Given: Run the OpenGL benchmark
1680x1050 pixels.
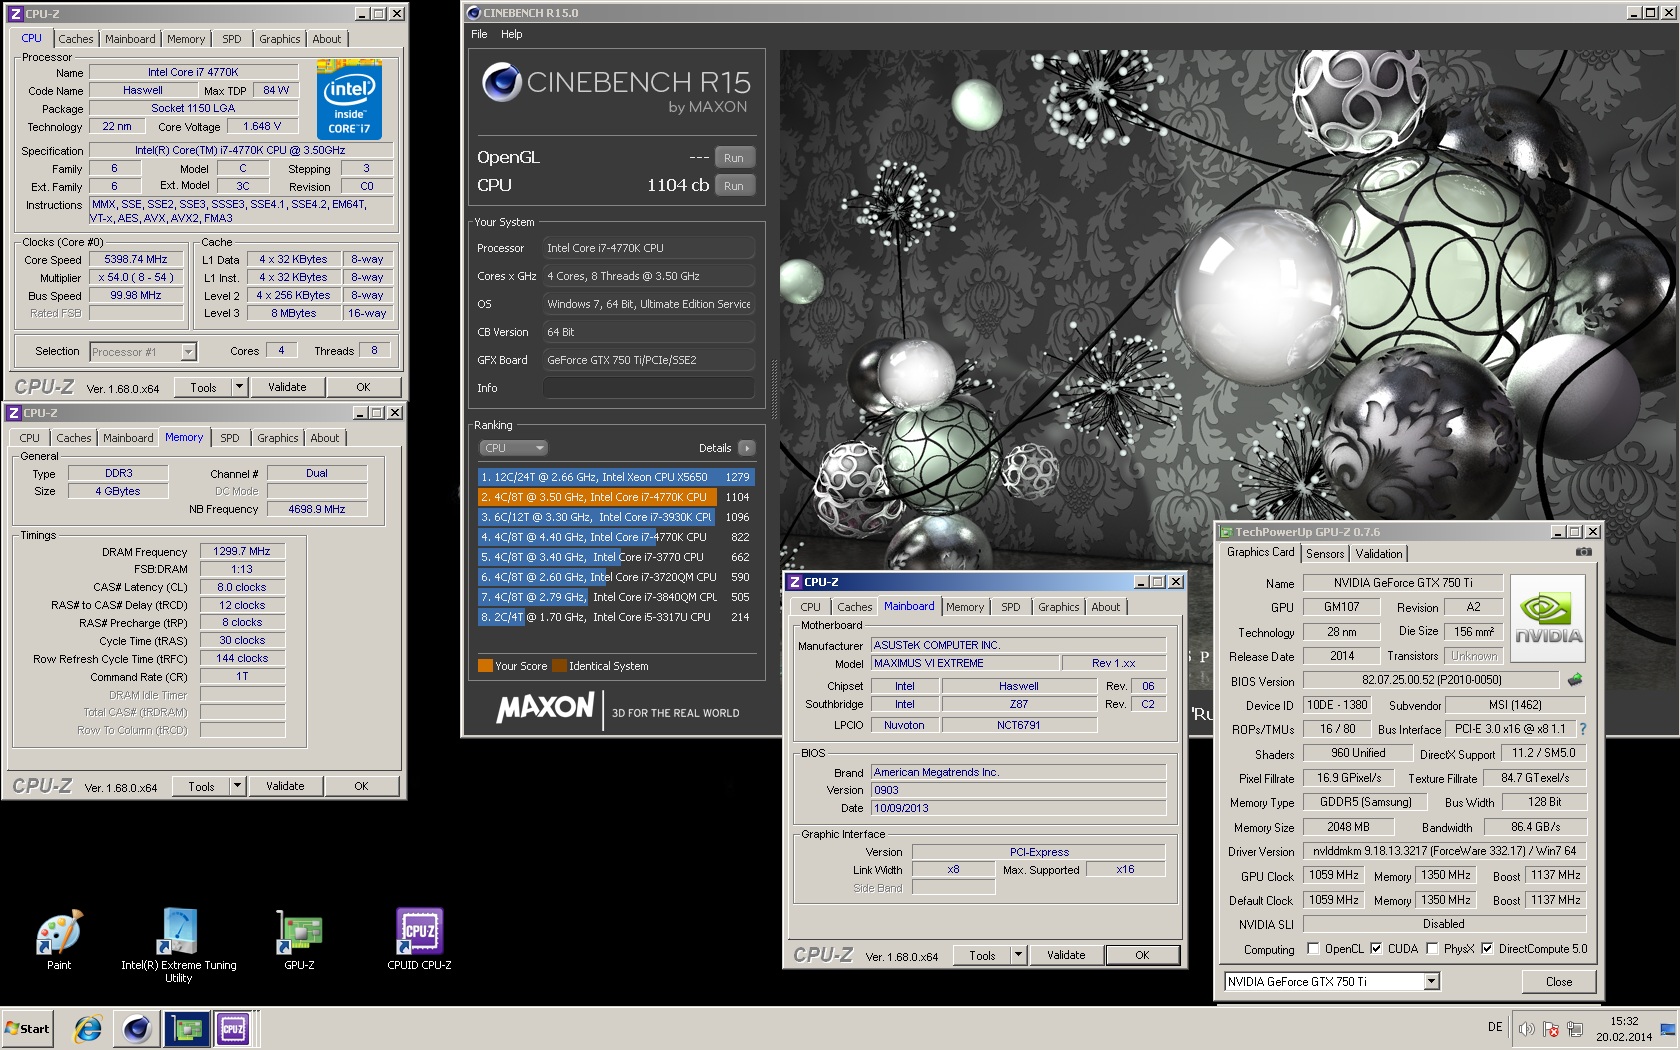Looking at the screenshot, I should click(734, 158).
